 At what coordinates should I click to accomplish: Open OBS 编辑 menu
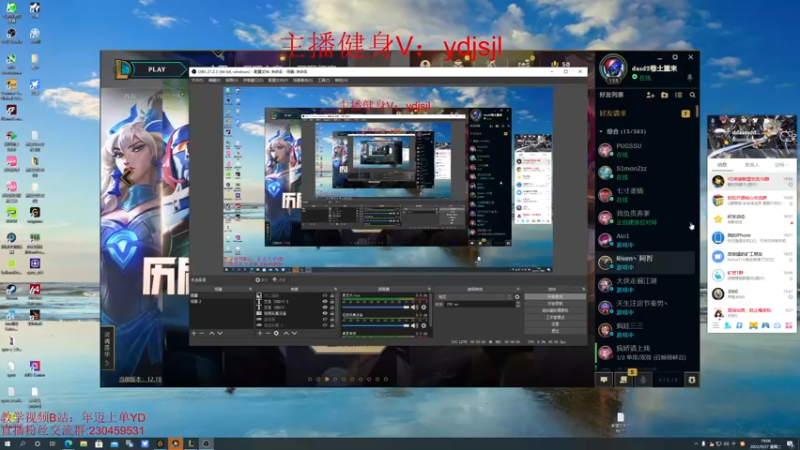click(215, 80)
